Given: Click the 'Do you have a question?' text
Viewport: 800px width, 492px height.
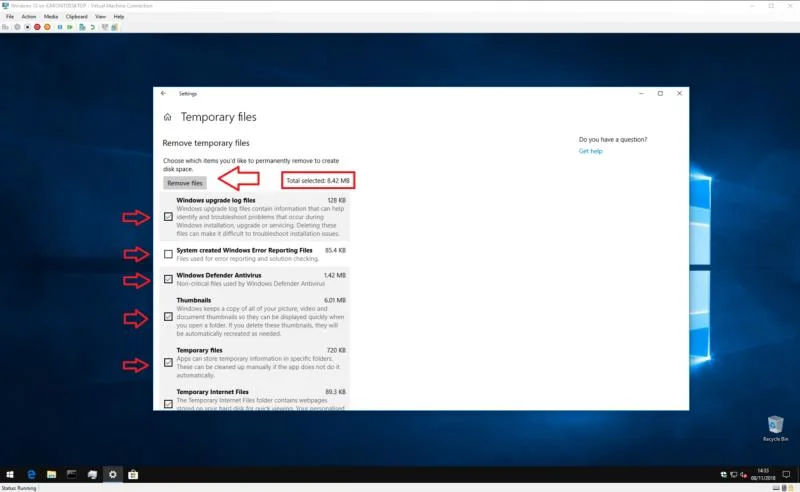Looking at the screenshot, I should tap(613, 139).
